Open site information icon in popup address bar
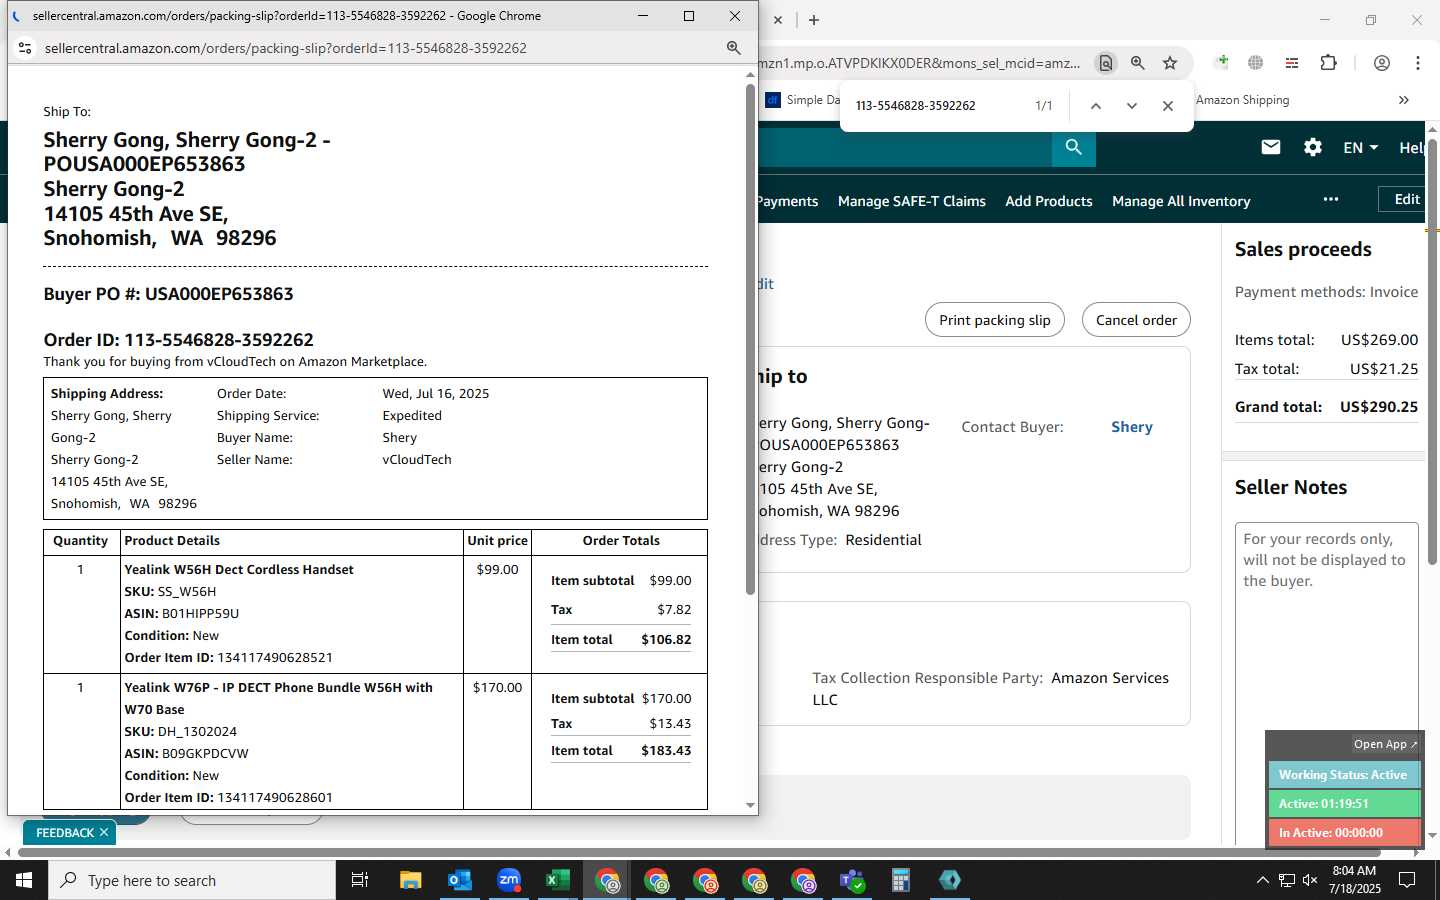 pos(25,48)
